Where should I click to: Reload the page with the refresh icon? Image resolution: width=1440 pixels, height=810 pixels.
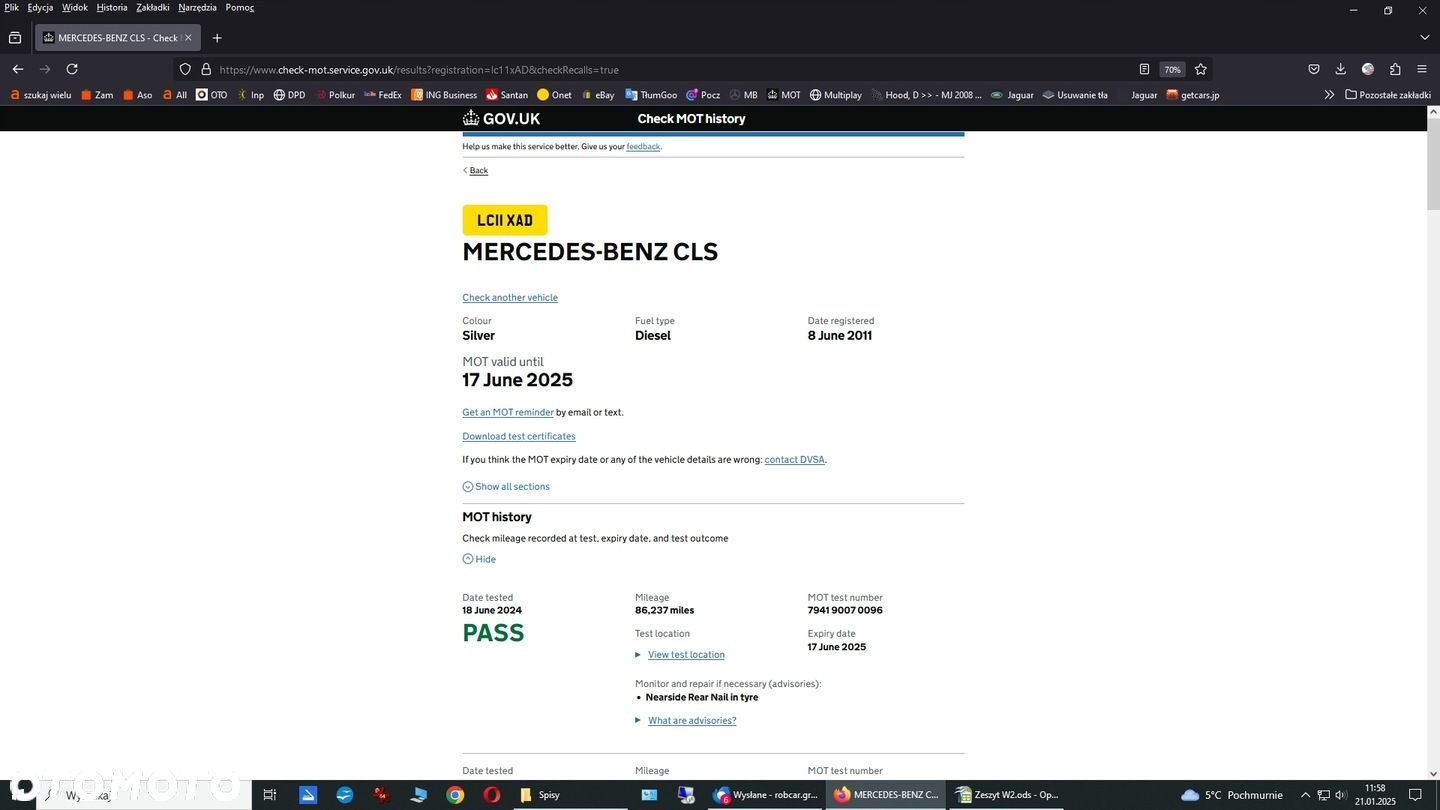(72, 69)
